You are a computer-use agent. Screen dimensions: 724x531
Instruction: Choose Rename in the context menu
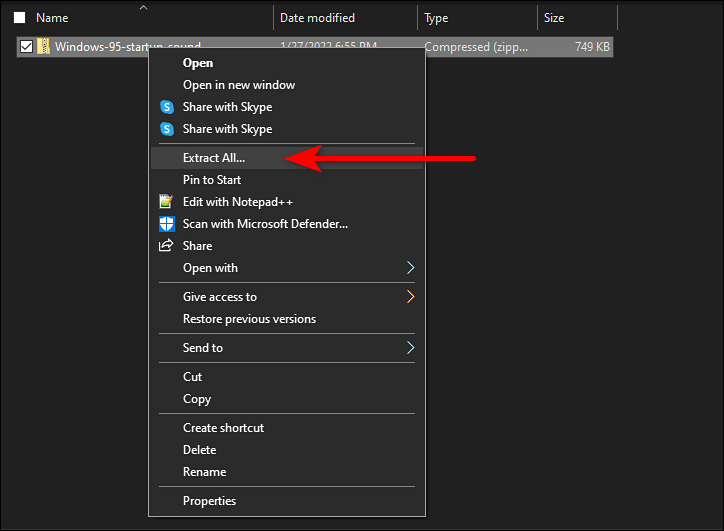(204, 472)
